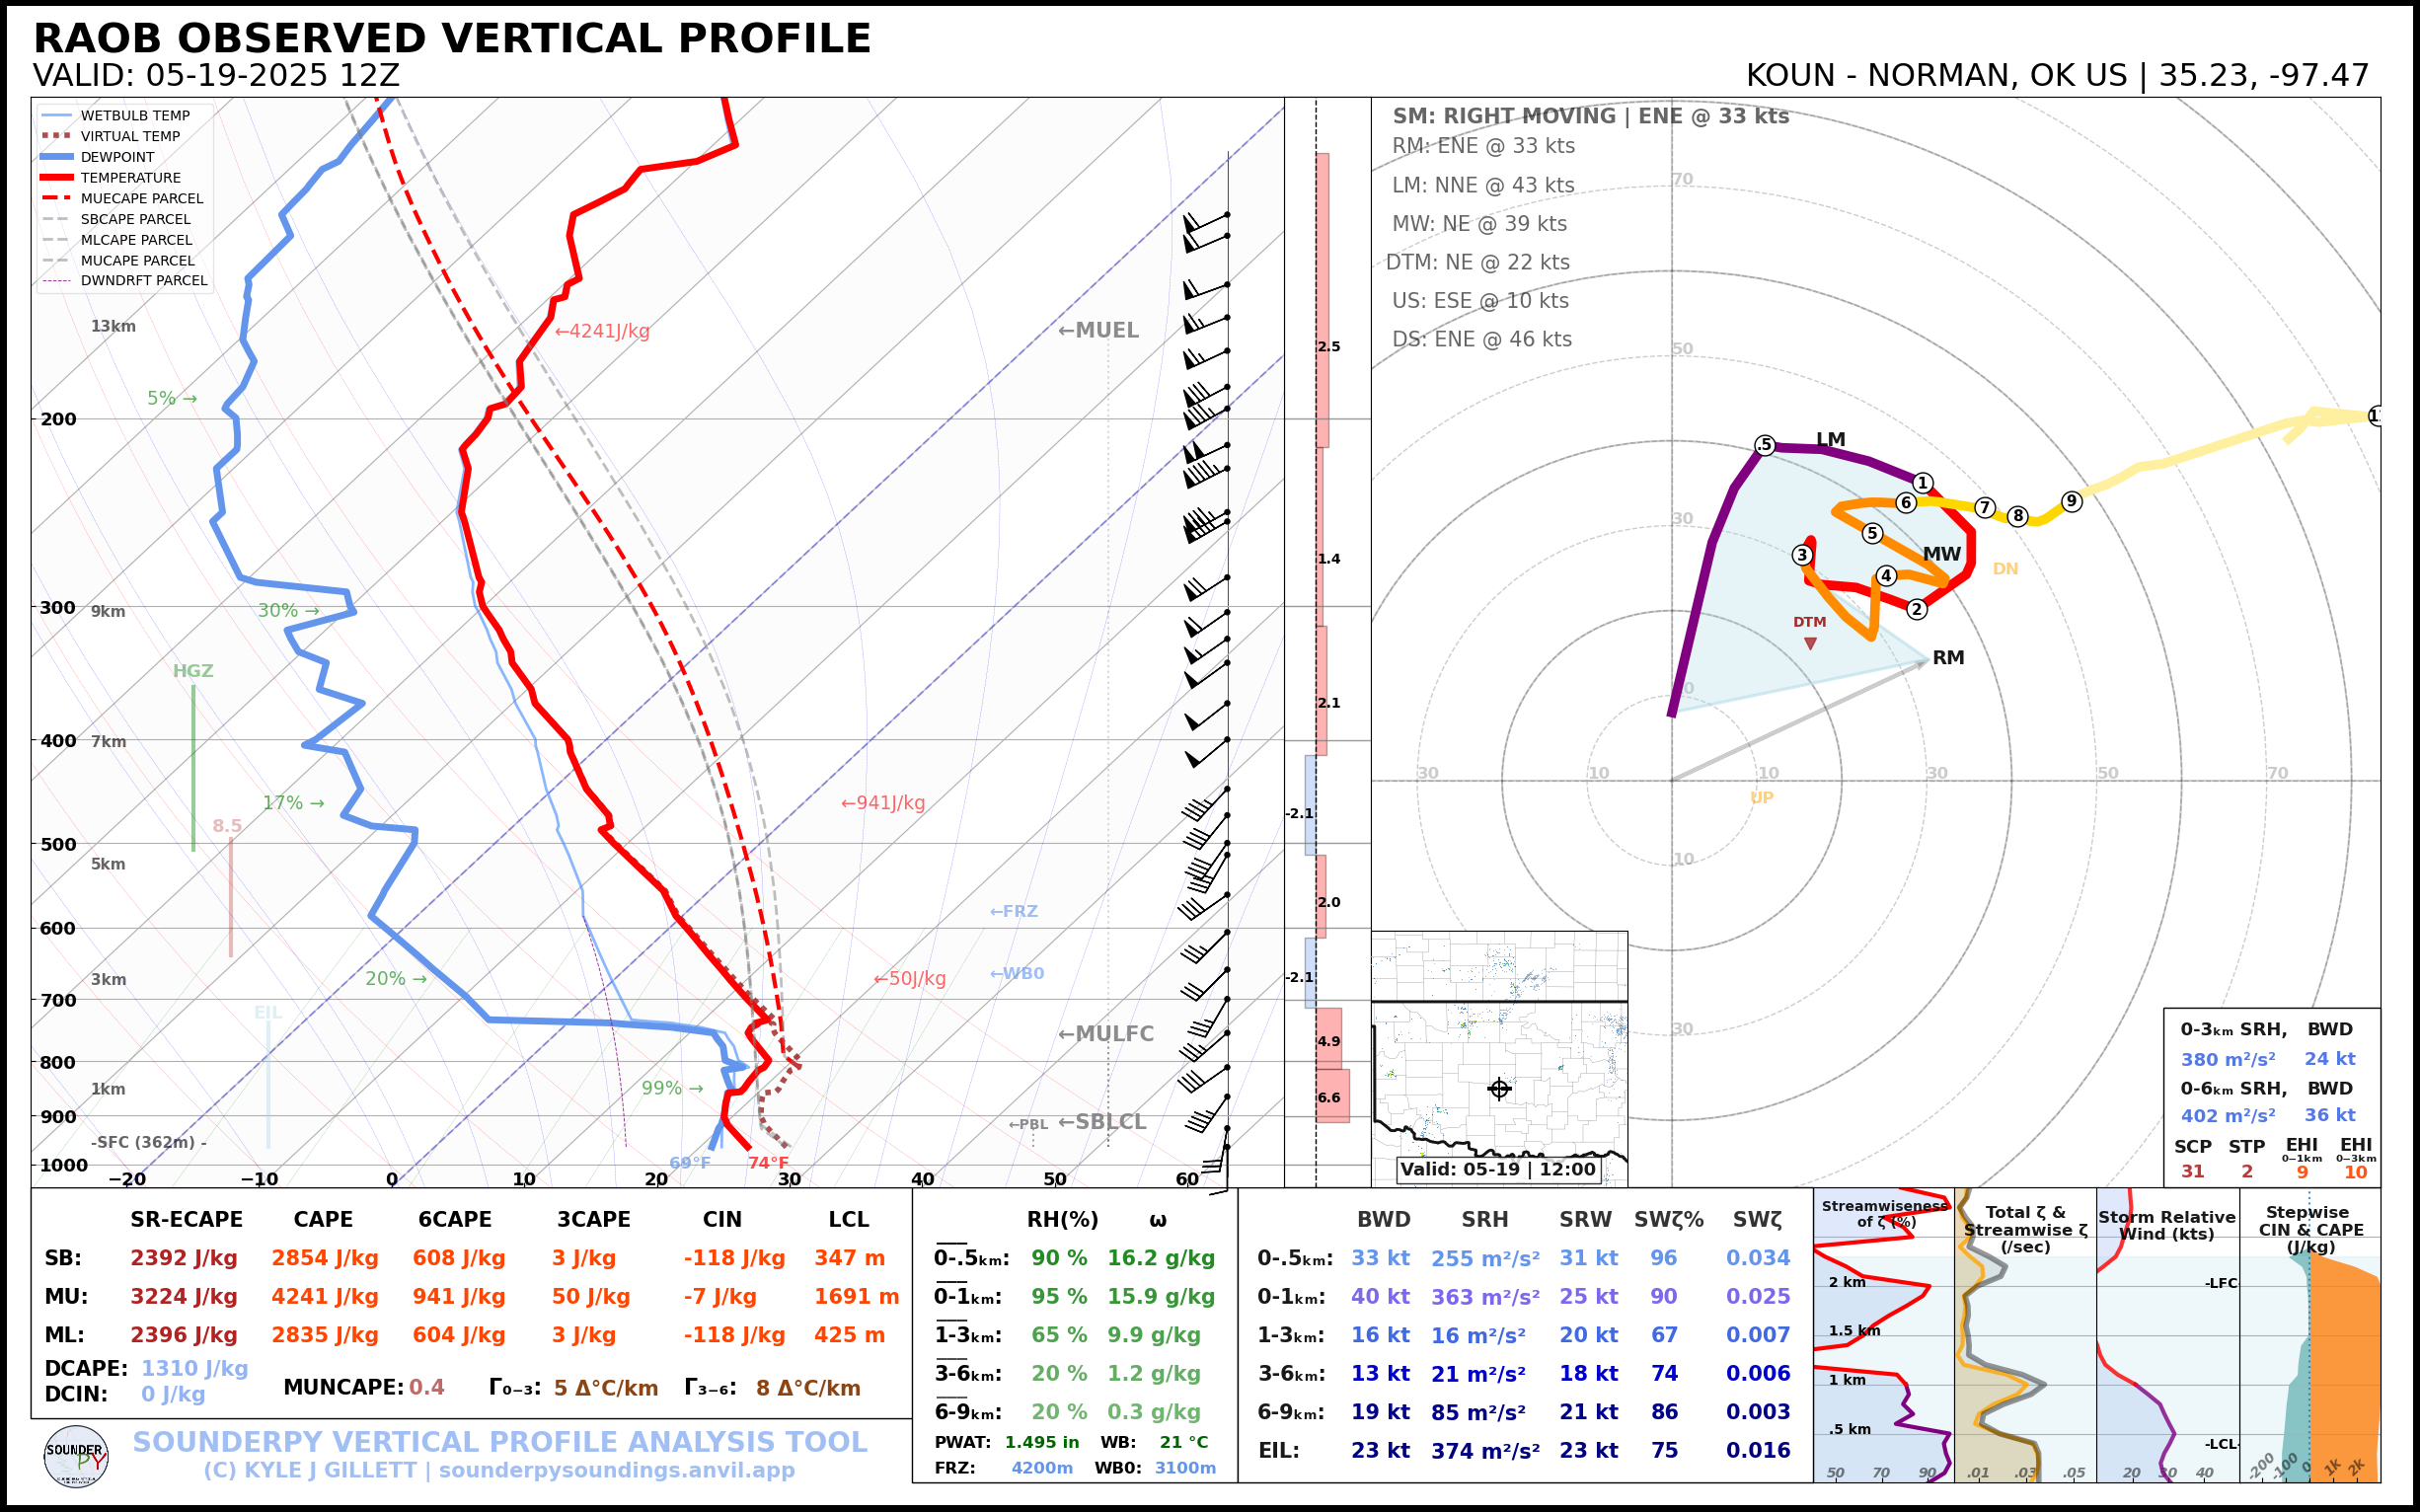2420x1512 pixels.
Task: Click the SounderPy logo icon
Action: pyautogui.click(x=76, y=1457)
